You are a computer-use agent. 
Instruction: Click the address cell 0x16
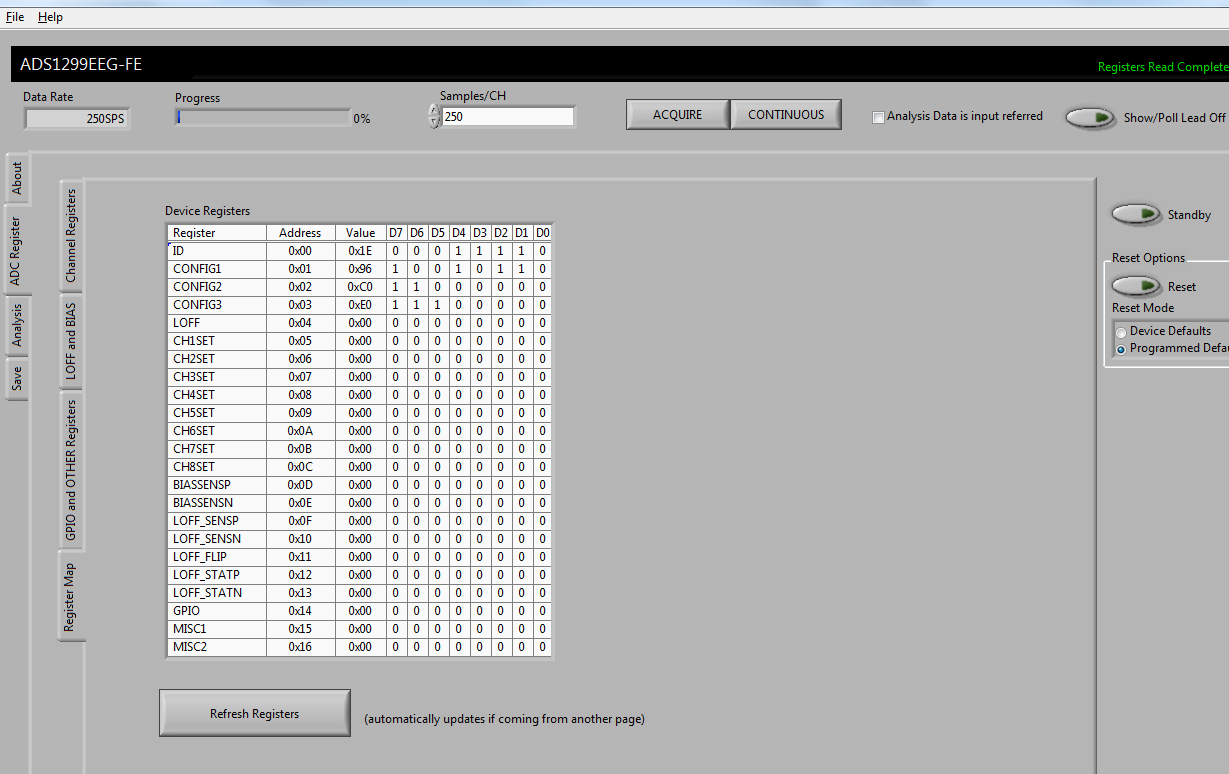[x=300, y=647]
